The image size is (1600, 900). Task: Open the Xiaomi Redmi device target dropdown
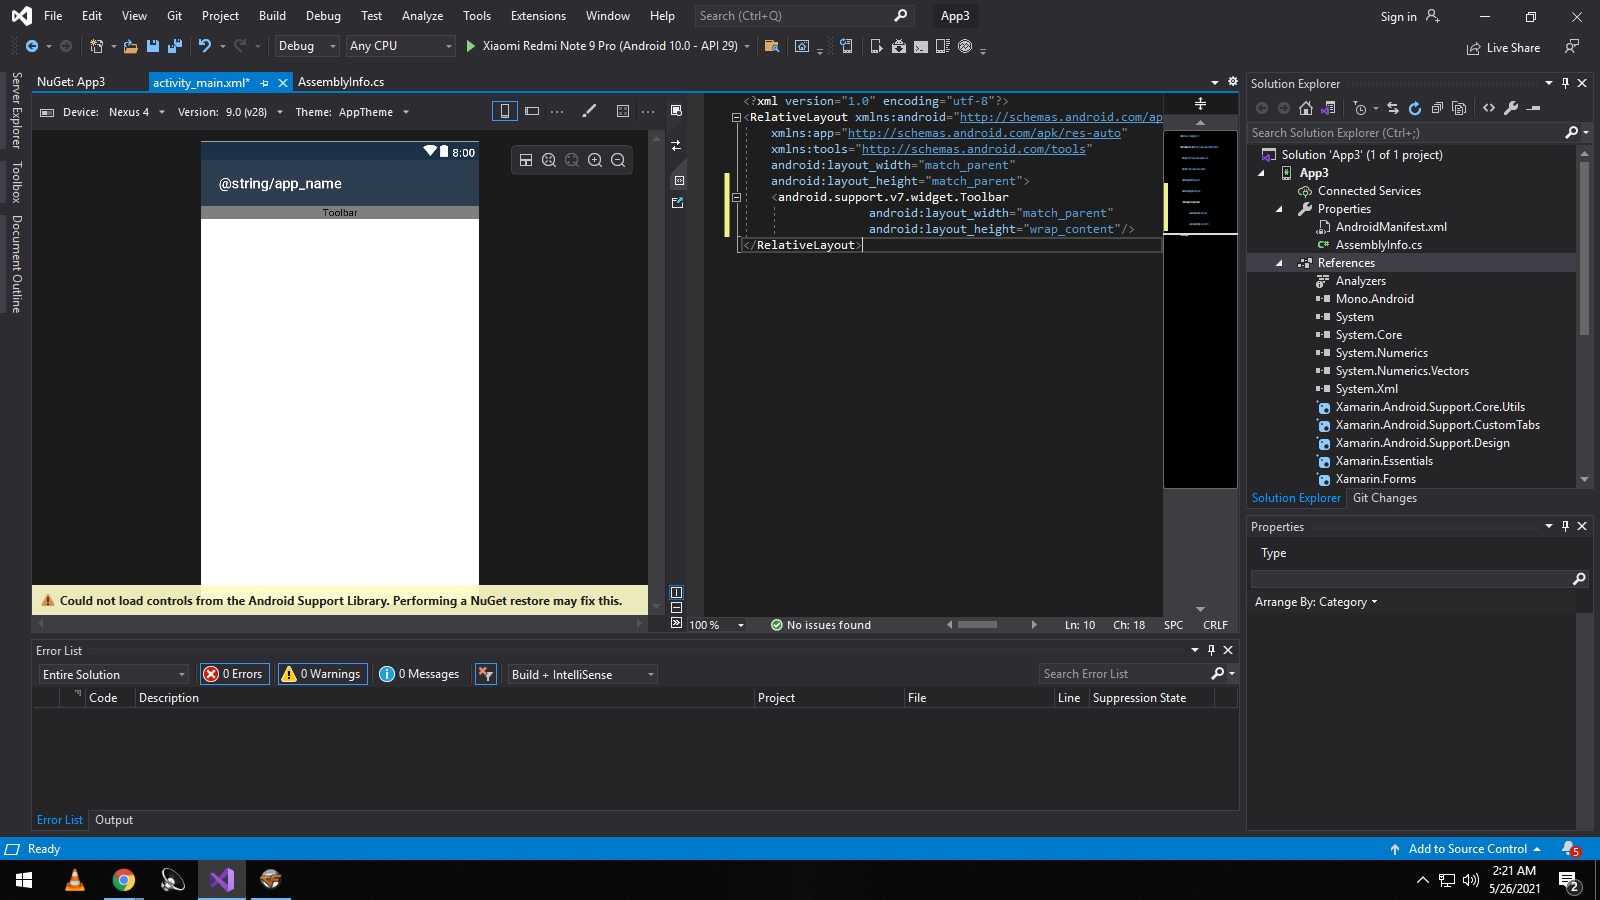pos(747,46)
